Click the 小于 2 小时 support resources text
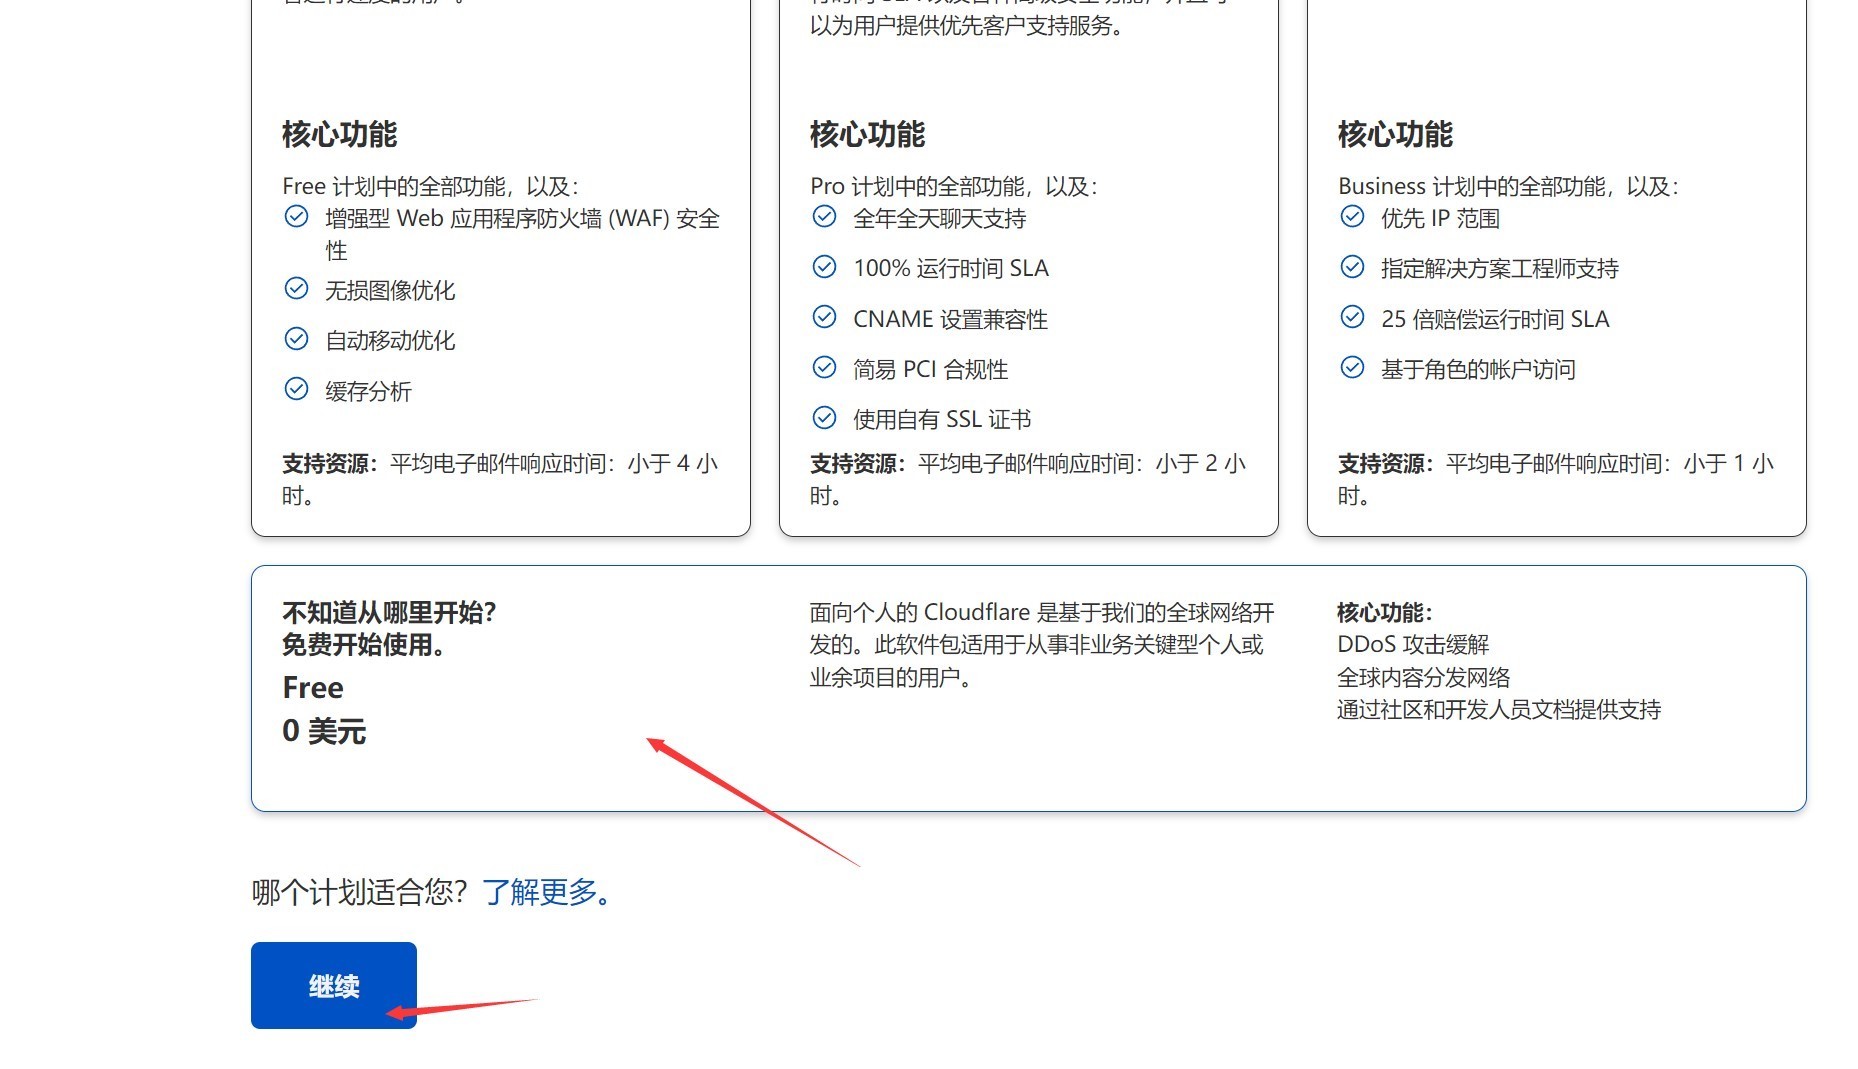 [x=1028, y=479]
